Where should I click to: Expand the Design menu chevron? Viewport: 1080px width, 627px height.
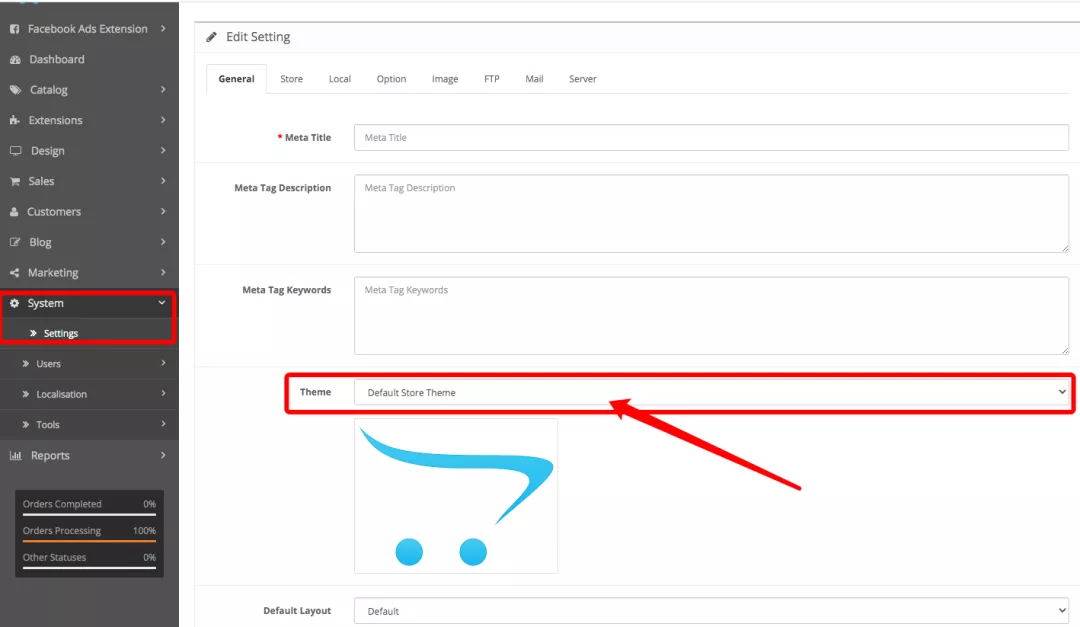163,150
